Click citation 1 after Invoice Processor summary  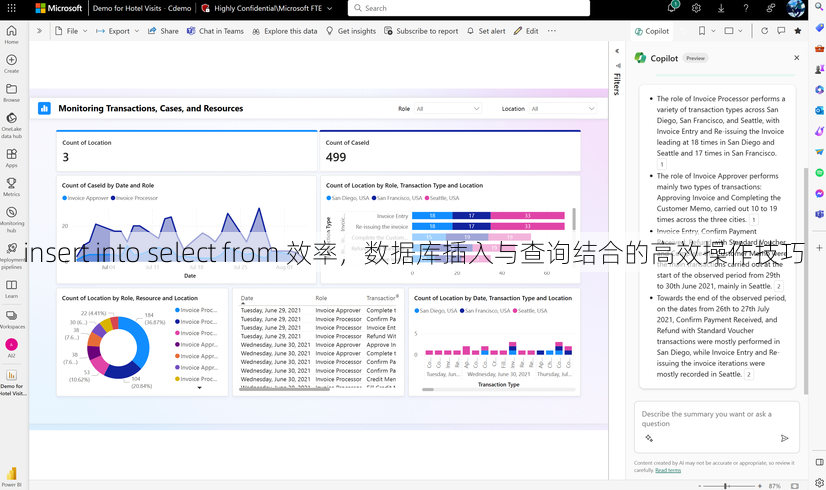tap(662, 164)
